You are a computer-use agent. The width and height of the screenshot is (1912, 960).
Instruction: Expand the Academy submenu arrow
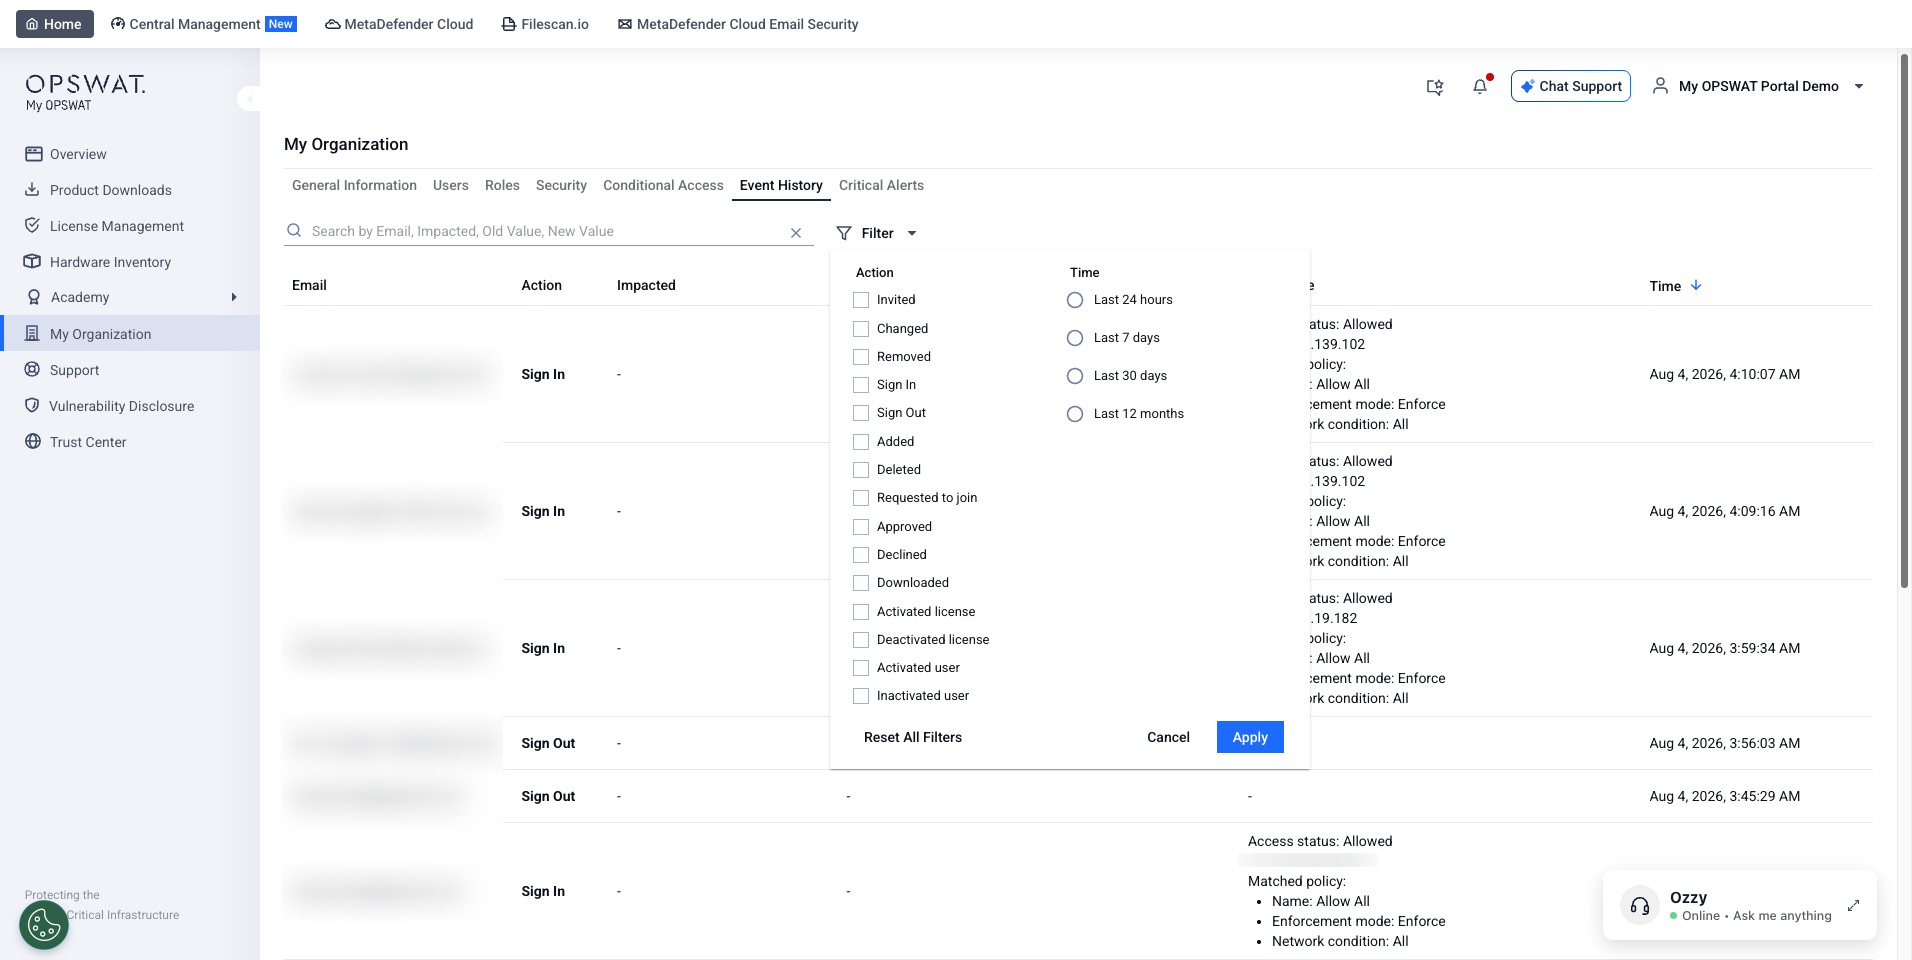(x=234, y=297)
